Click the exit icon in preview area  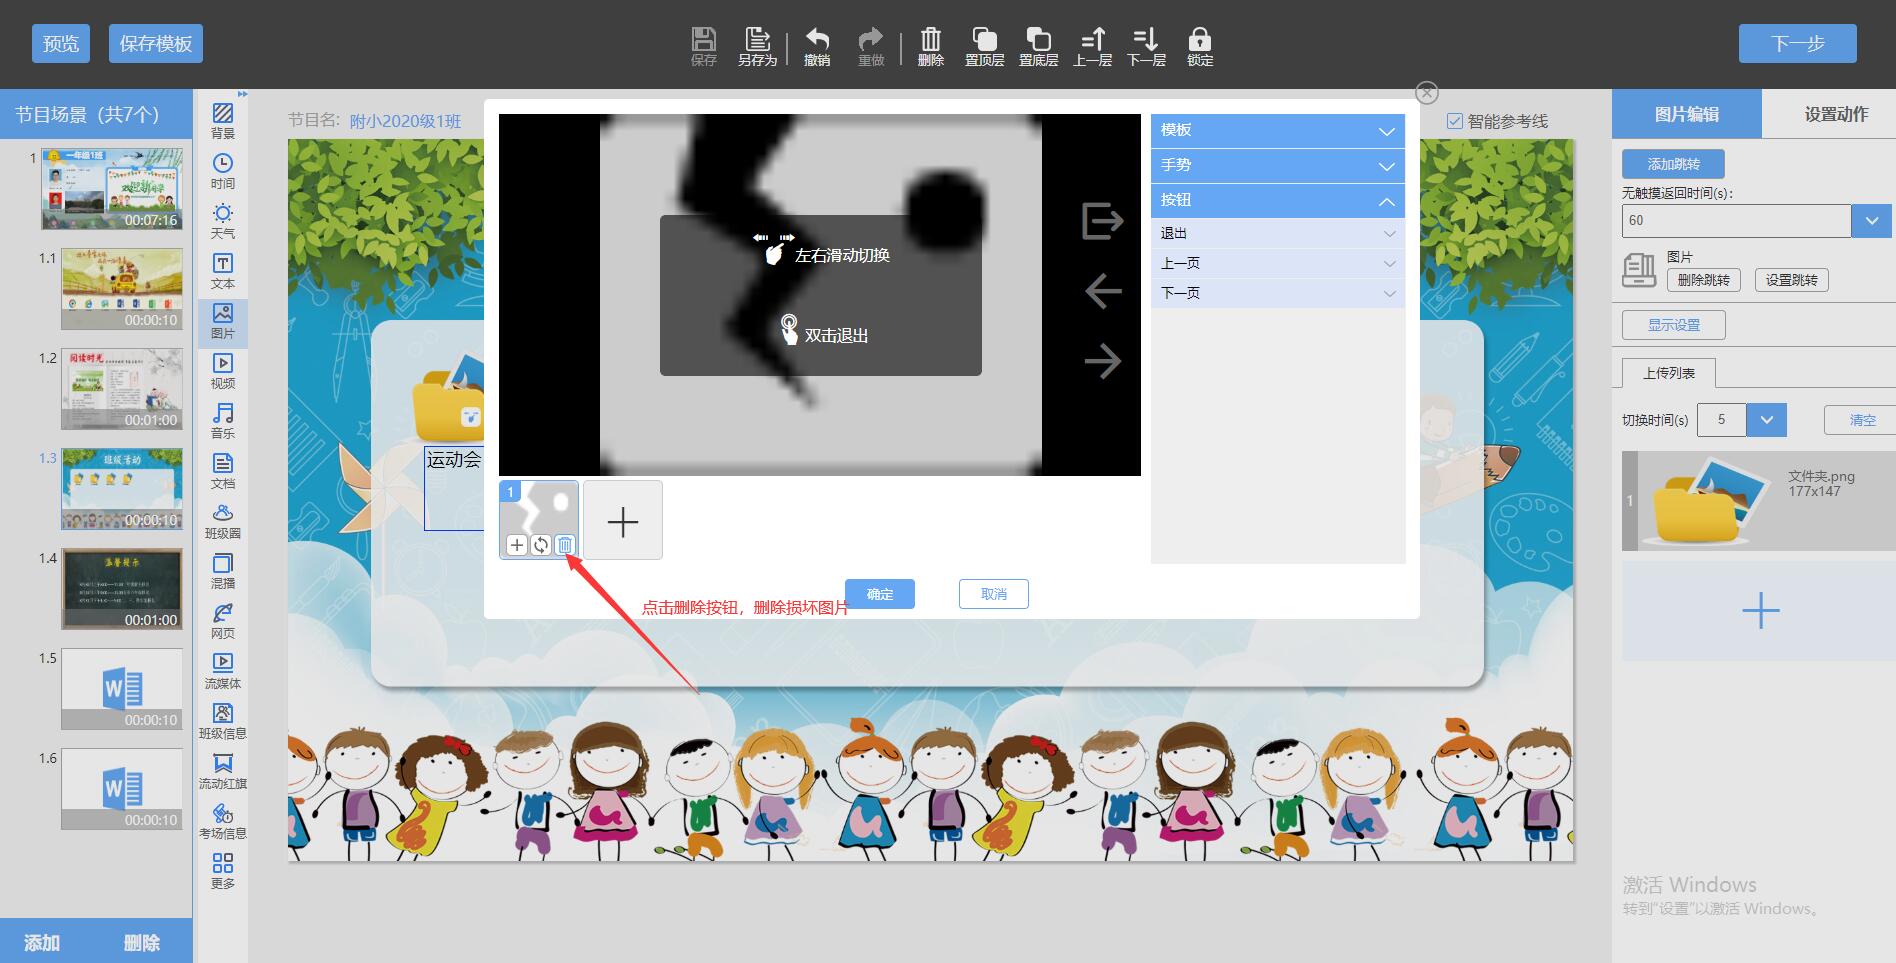coord(1102,221)
